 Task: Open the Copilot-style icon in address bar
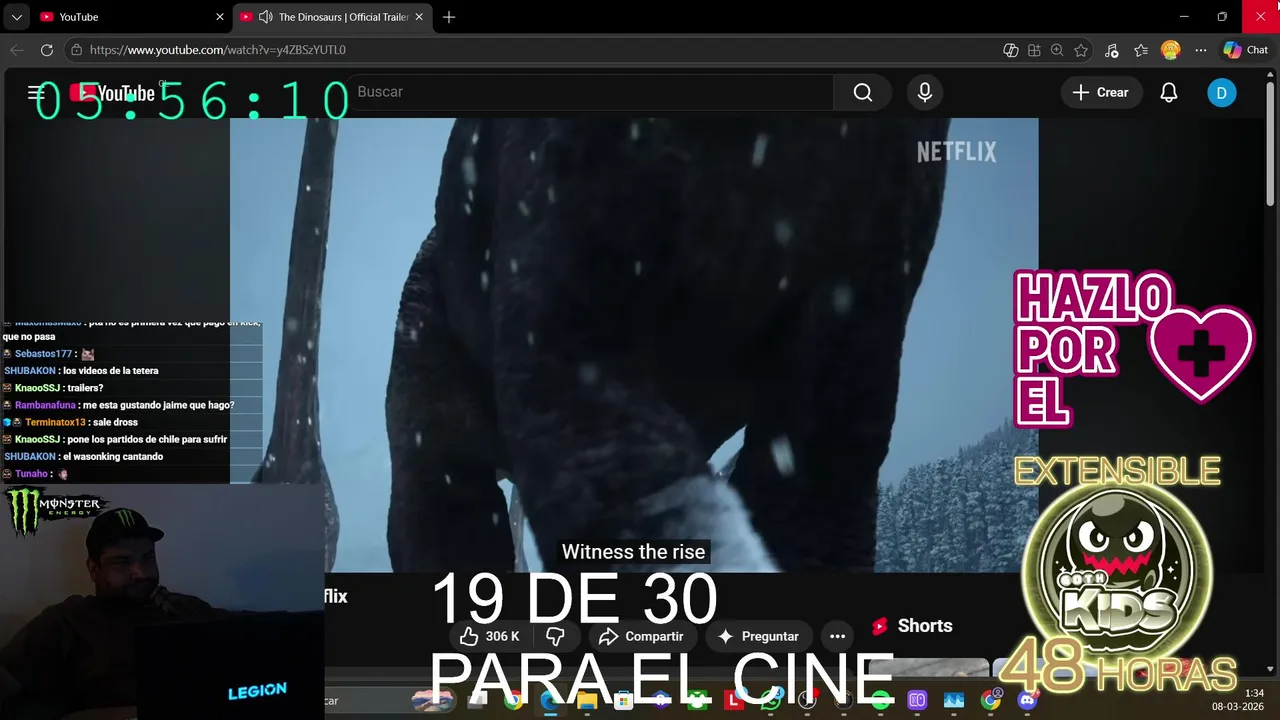pyautogui.click(x=1010, y=50)
